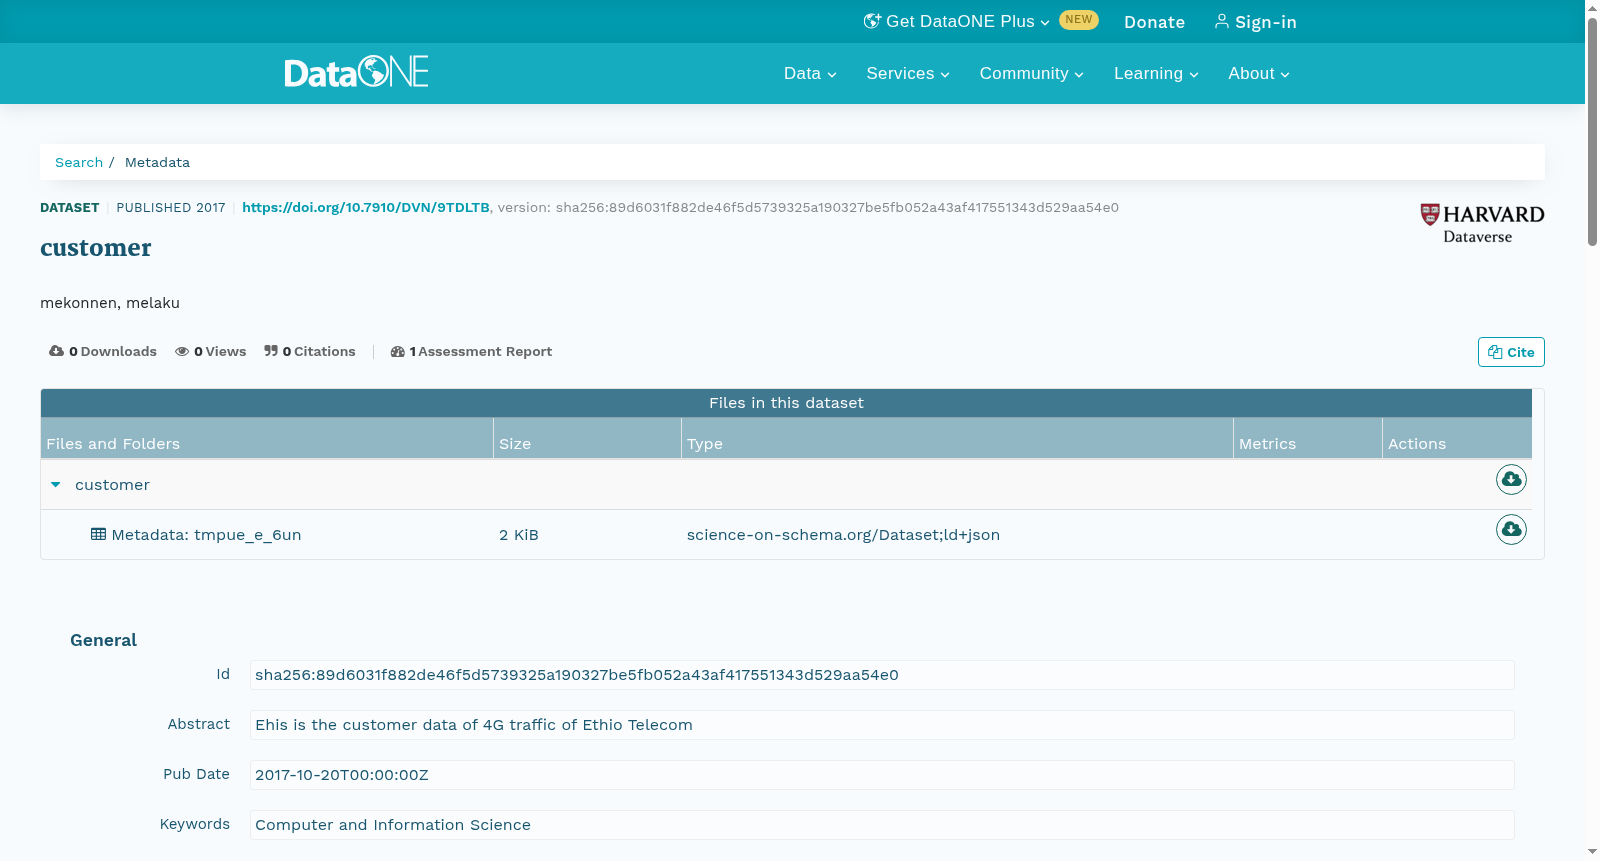The width and height of the screenshot is (1600, 861).
Task: Click the Sign-in link
Action: click(x=1256, y=22)
